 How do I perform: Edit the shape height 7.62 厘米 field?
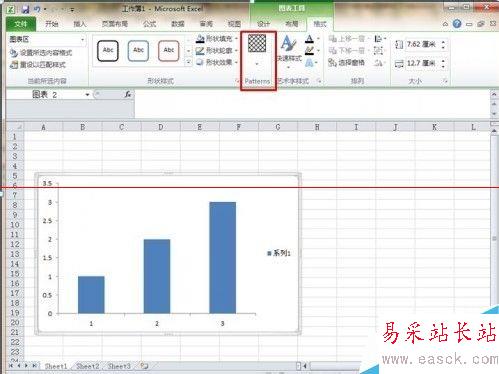pyautogui.click(x=422, y=44)
